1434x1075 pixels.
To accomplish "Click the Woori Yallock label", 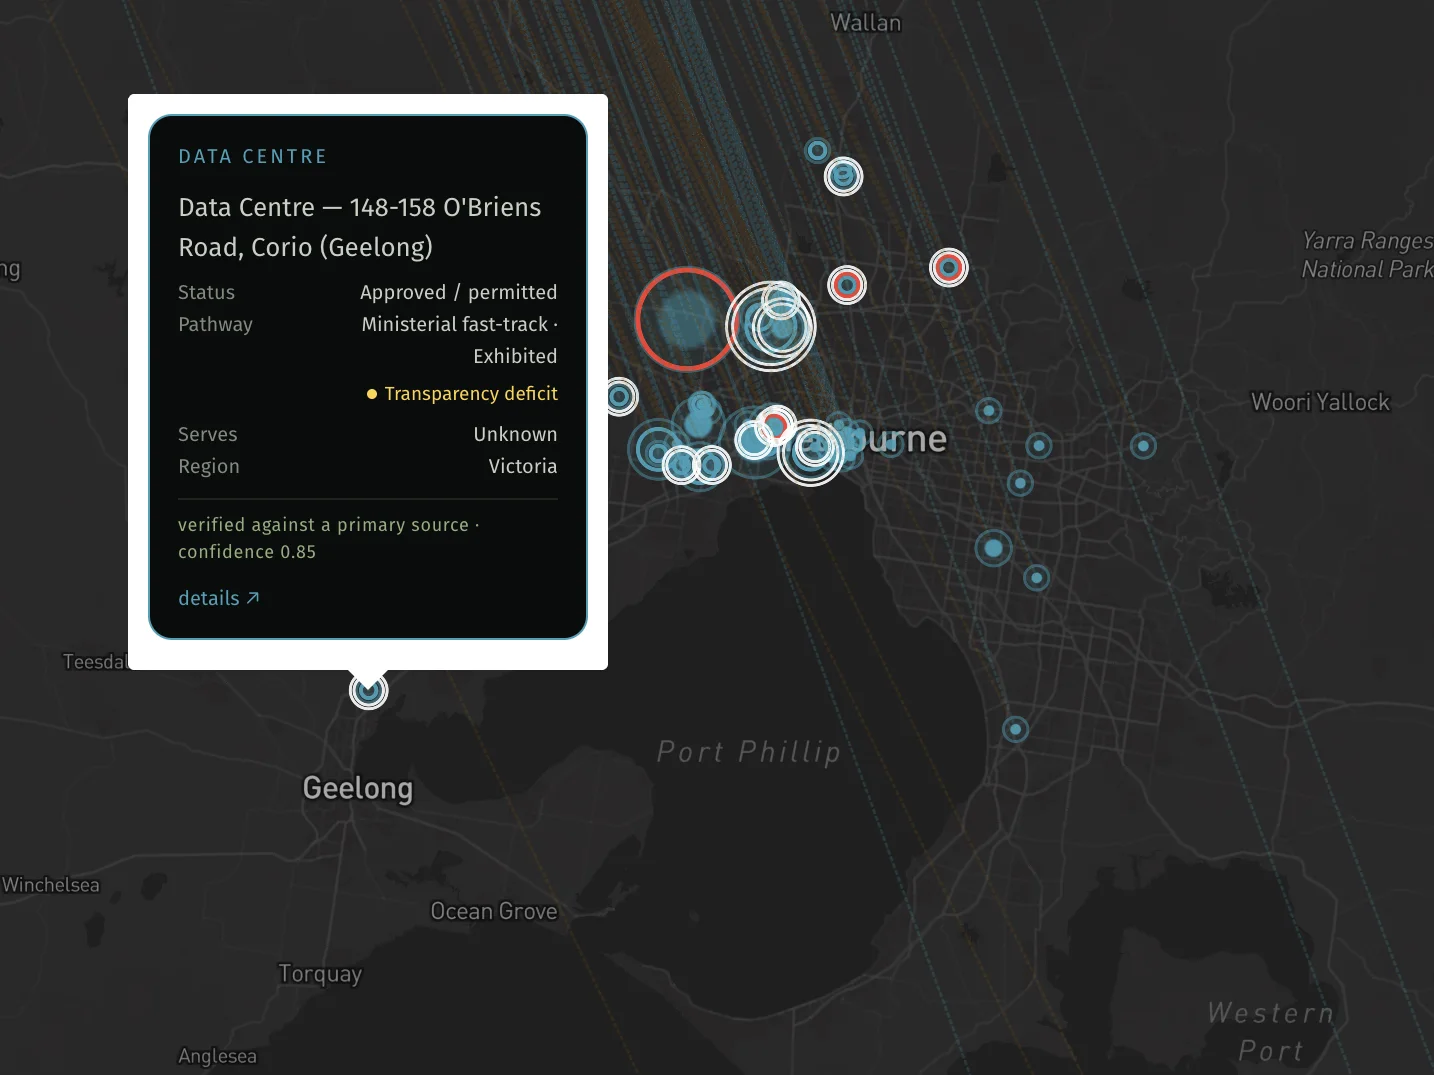I will click(x=1321, y=402).
